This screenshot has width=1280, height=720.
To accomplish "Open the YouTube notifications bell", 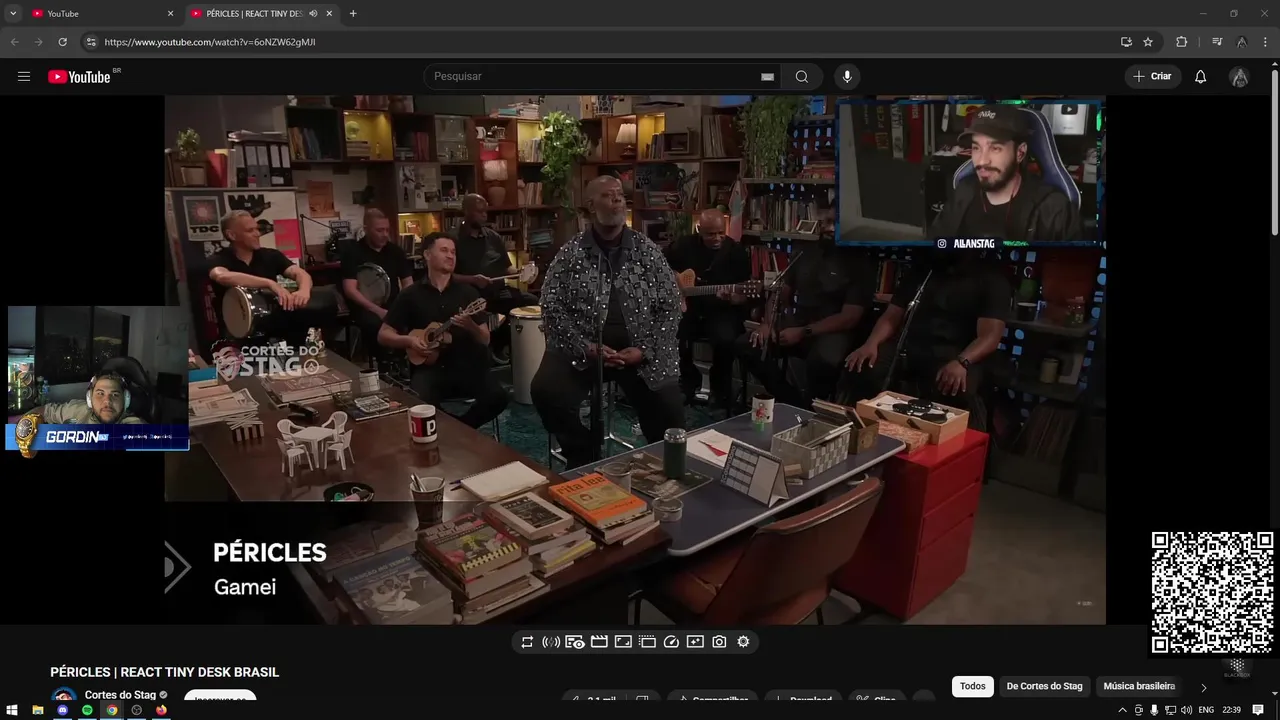I will [1201, 76].
